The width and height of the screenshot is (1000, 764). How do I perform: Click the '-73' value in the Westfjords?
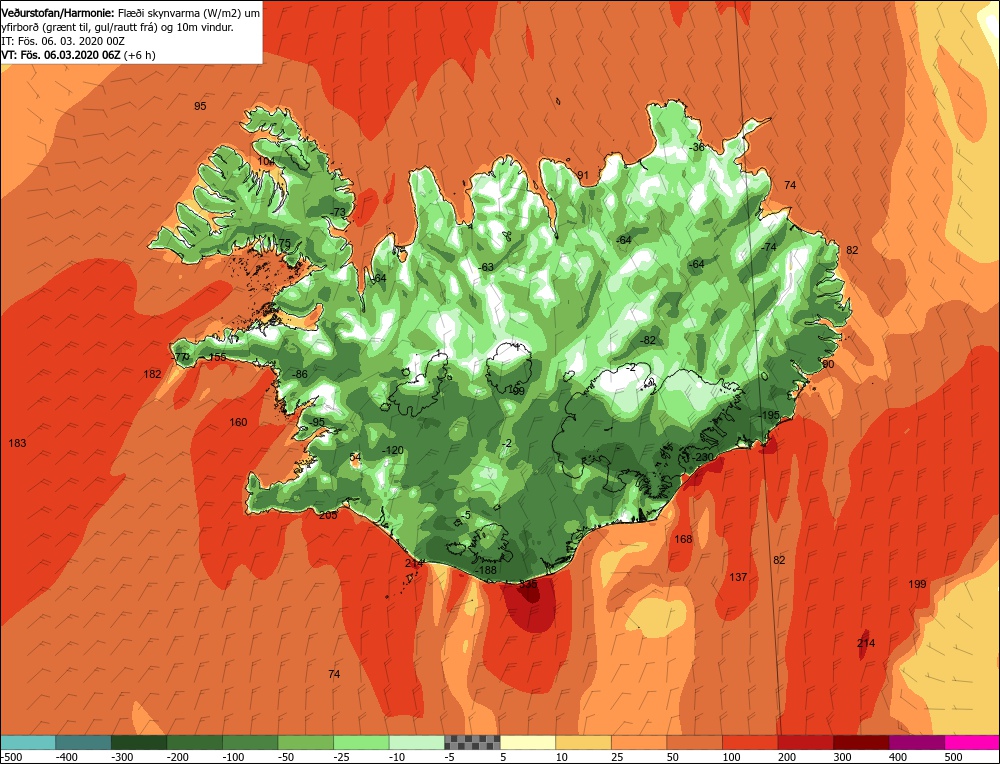click(x=338, y=212)
